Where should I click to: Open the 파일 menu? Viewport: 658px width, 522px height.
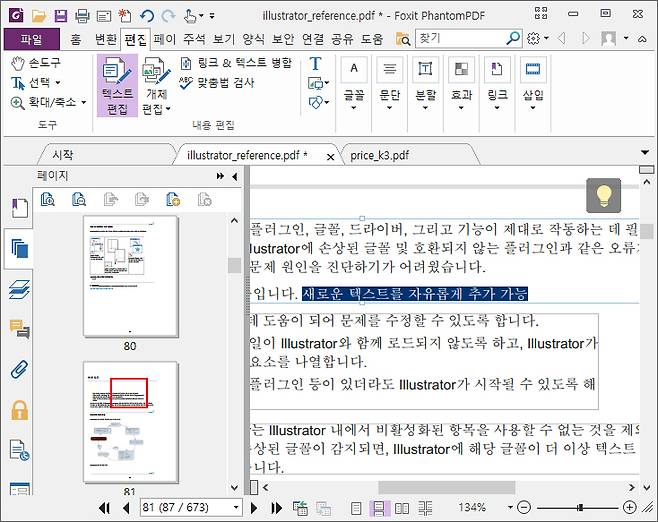pyautogui.click(x=32, y=39)
